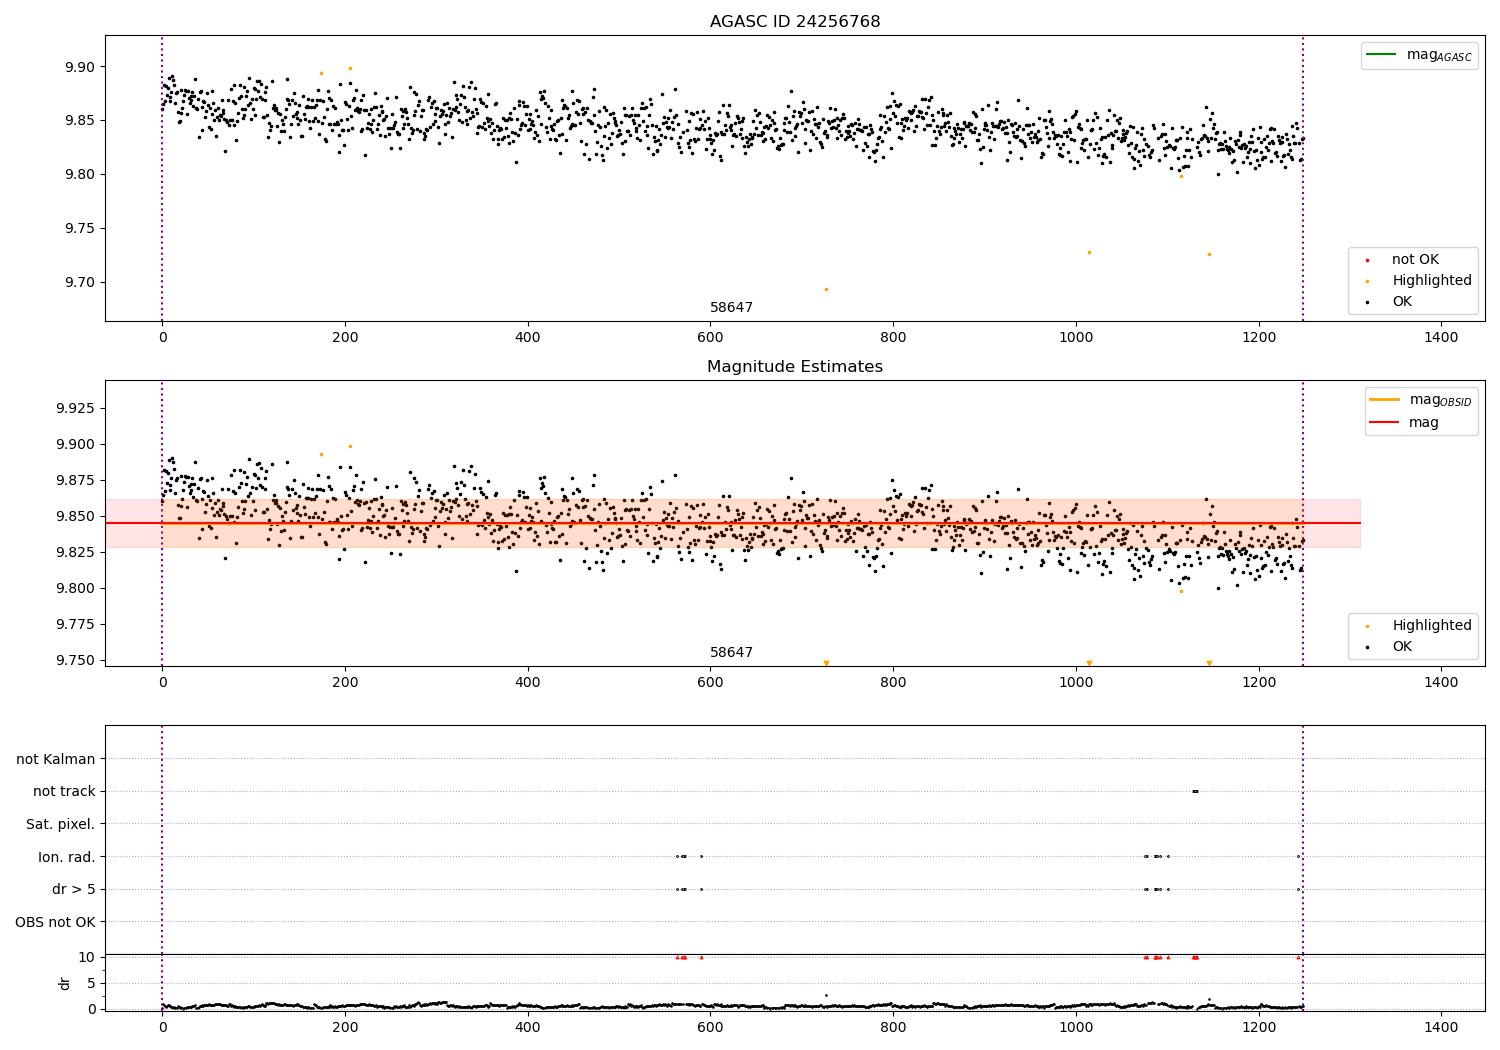Click the "not Kalman" row label

coord(56,760)
